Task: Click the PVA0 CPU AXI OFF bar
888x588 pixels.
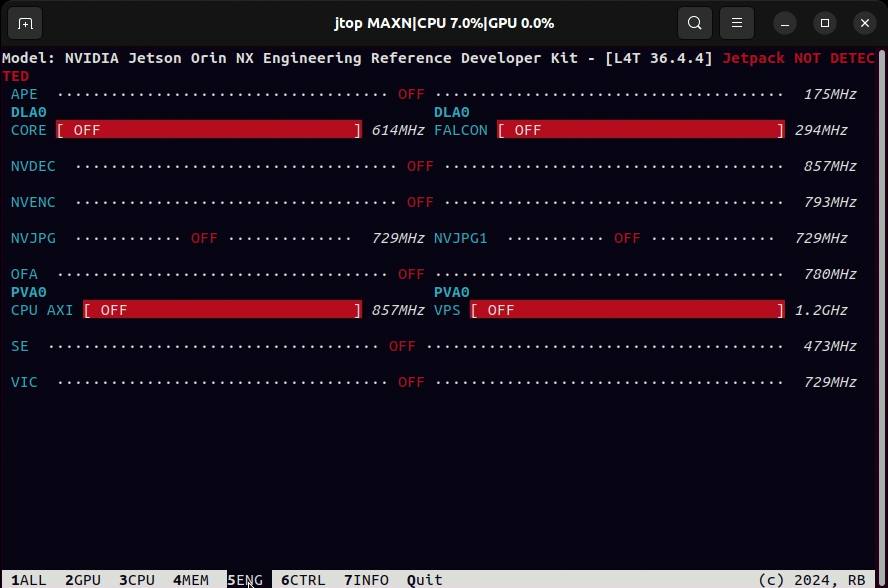Action: point(222,310)
